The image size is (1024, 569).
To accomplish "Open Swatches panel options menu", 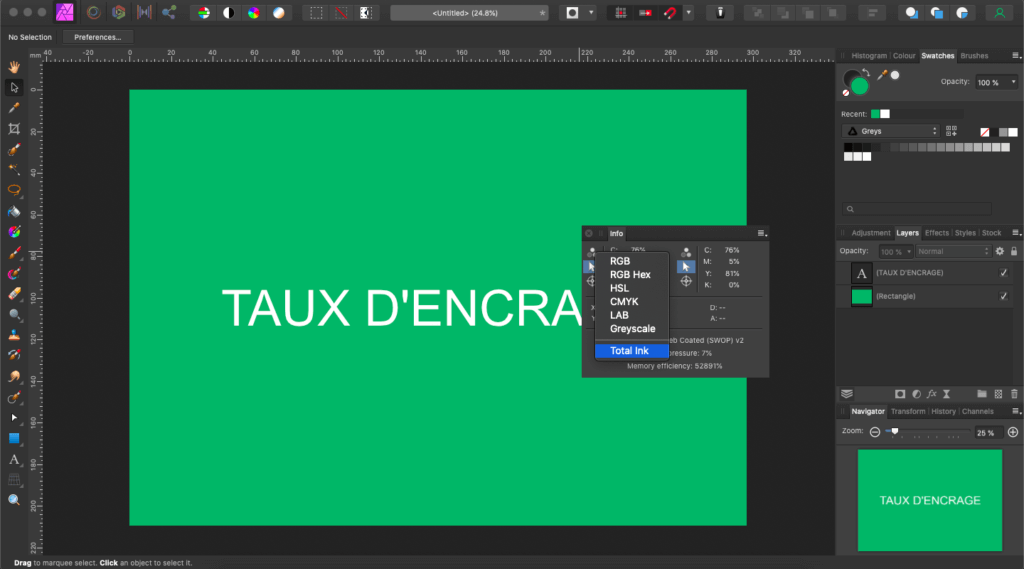I will pyautogui.click(x=1016, y=56).
